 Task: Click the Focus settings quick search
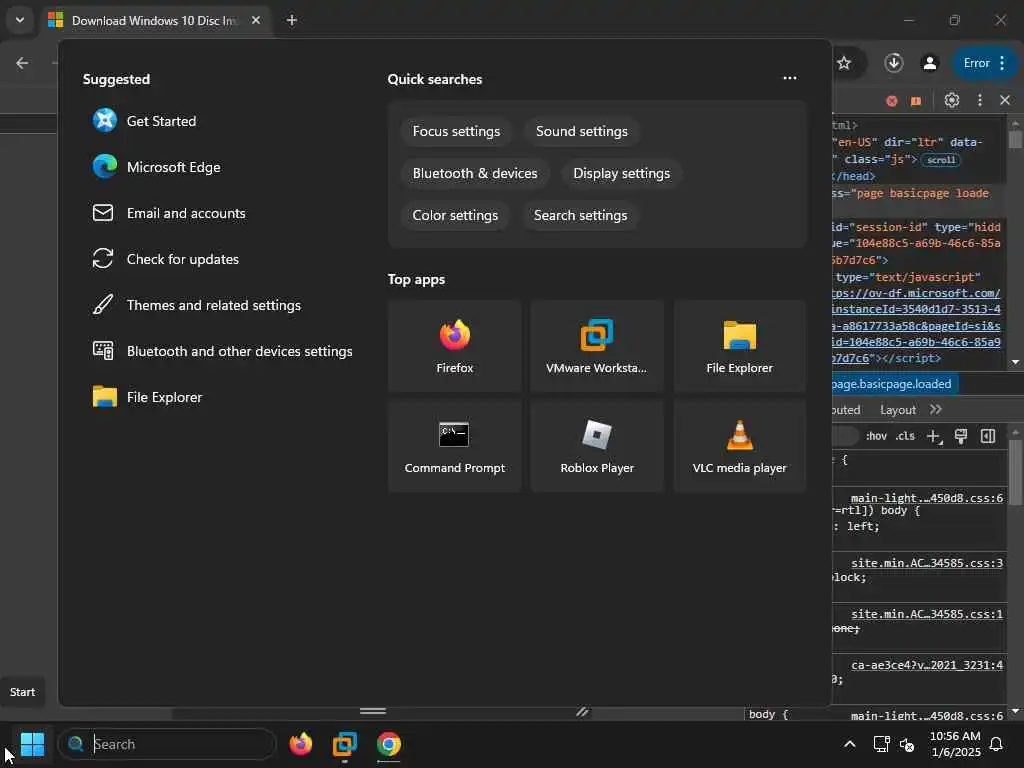(x=456, y=131)
